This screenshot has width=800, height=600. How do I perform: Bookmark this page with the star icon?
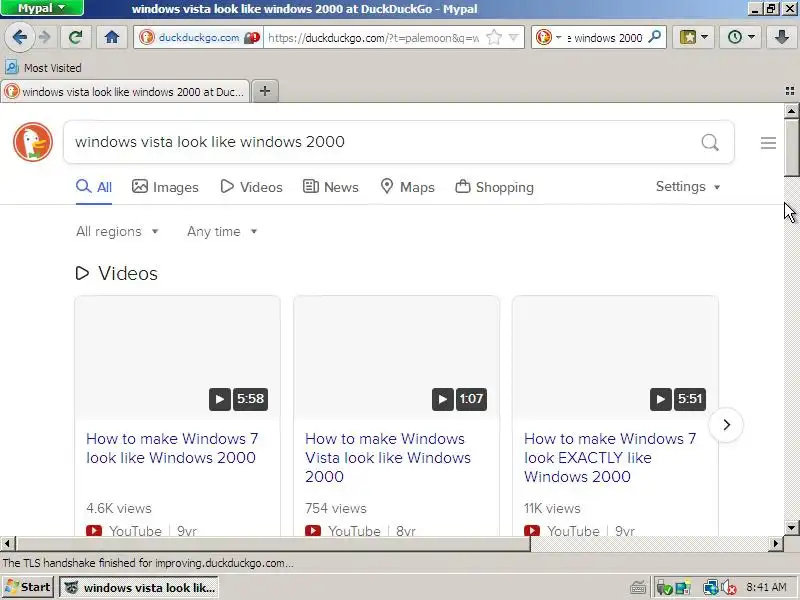[x=494, y=37]
